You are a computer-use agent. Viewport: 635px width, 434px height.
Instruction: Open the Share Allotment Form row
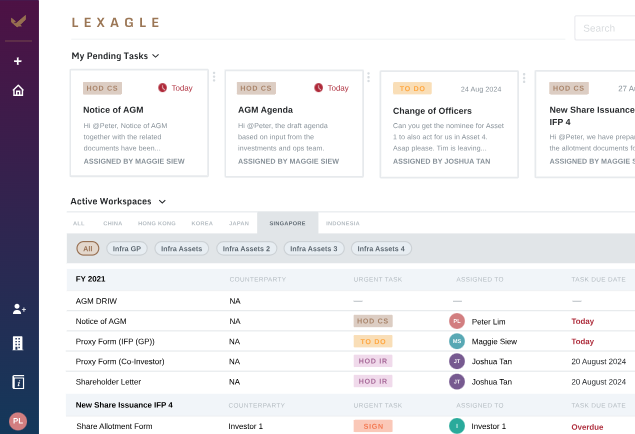point(351,426)
